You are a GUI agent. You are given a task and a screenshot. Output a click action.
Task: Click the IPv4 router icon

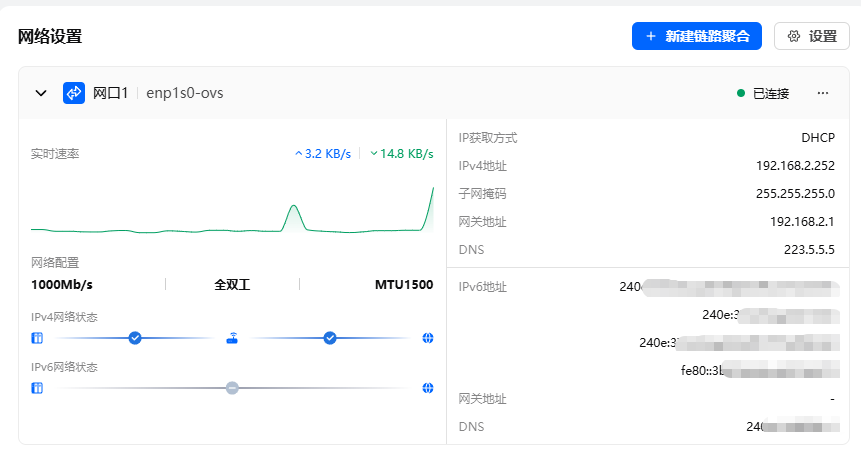232,338
